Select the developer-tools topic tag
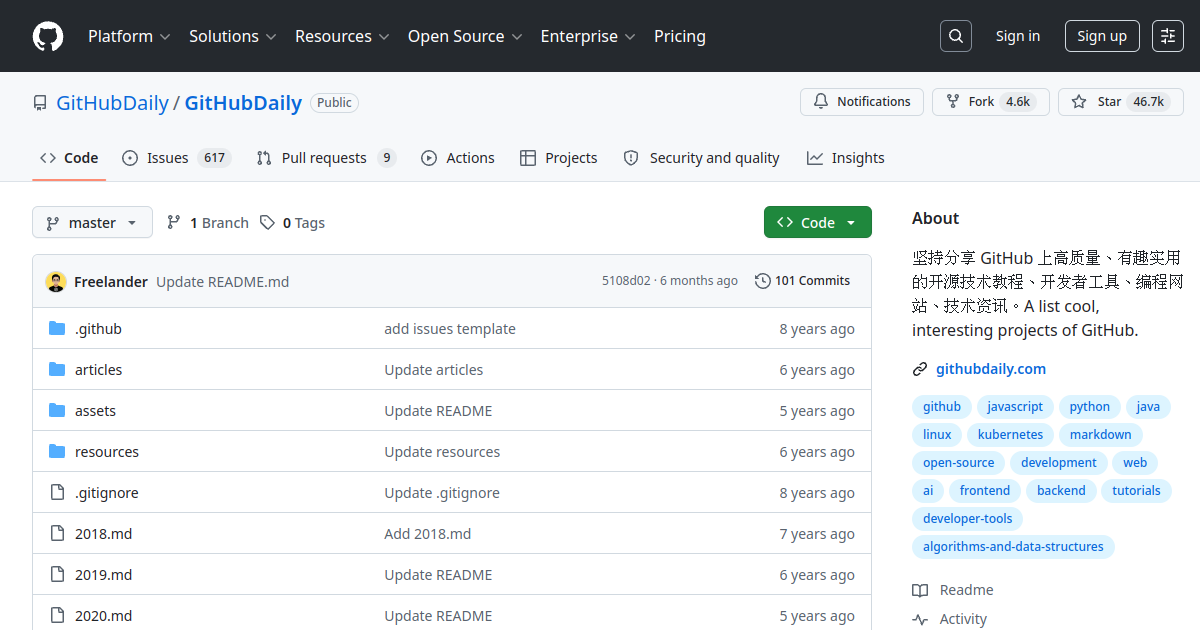1200x630 pixels. click(968, 519)
